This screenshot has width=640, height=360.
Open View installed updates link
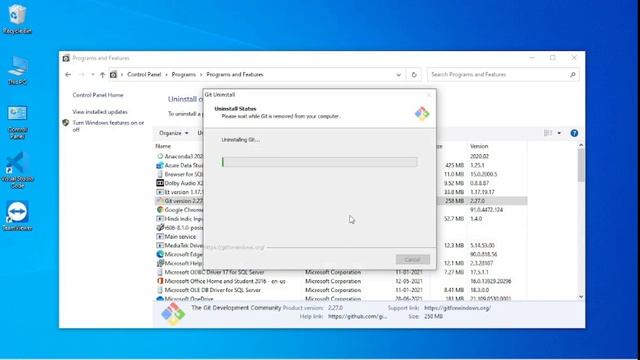tap(100, 112)
